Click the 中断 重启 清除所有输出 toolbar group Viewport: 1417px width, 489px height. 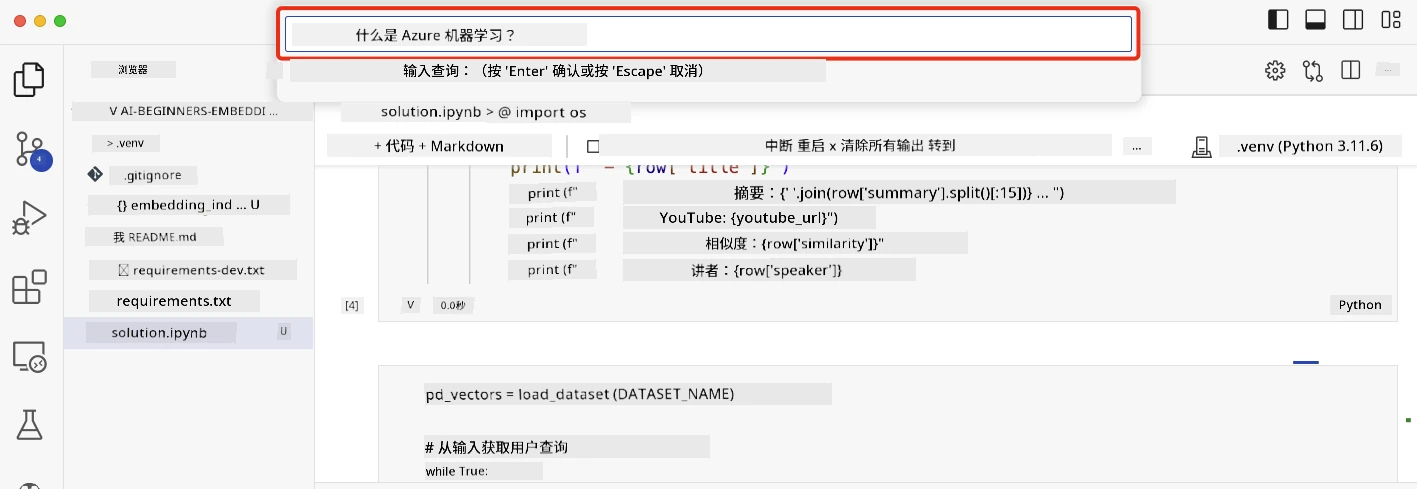coord(860,145)
